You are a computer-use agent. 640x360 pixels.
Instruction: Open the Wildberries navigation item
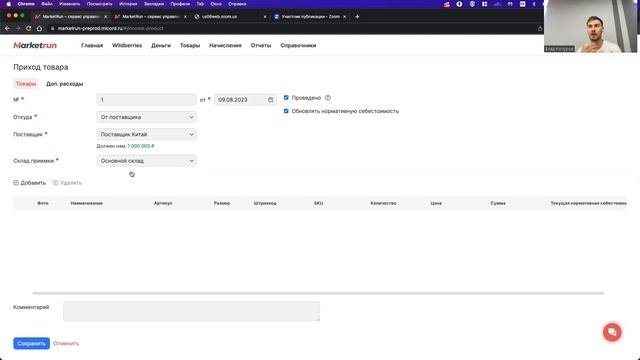coord(127,45)
